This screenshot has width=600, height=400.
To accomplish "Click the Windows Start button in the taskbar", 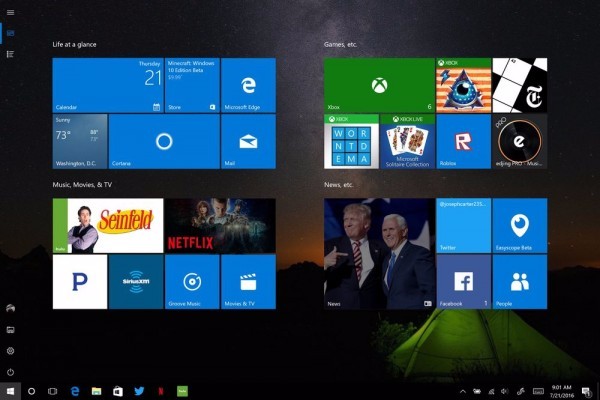I will click(10, 390).
